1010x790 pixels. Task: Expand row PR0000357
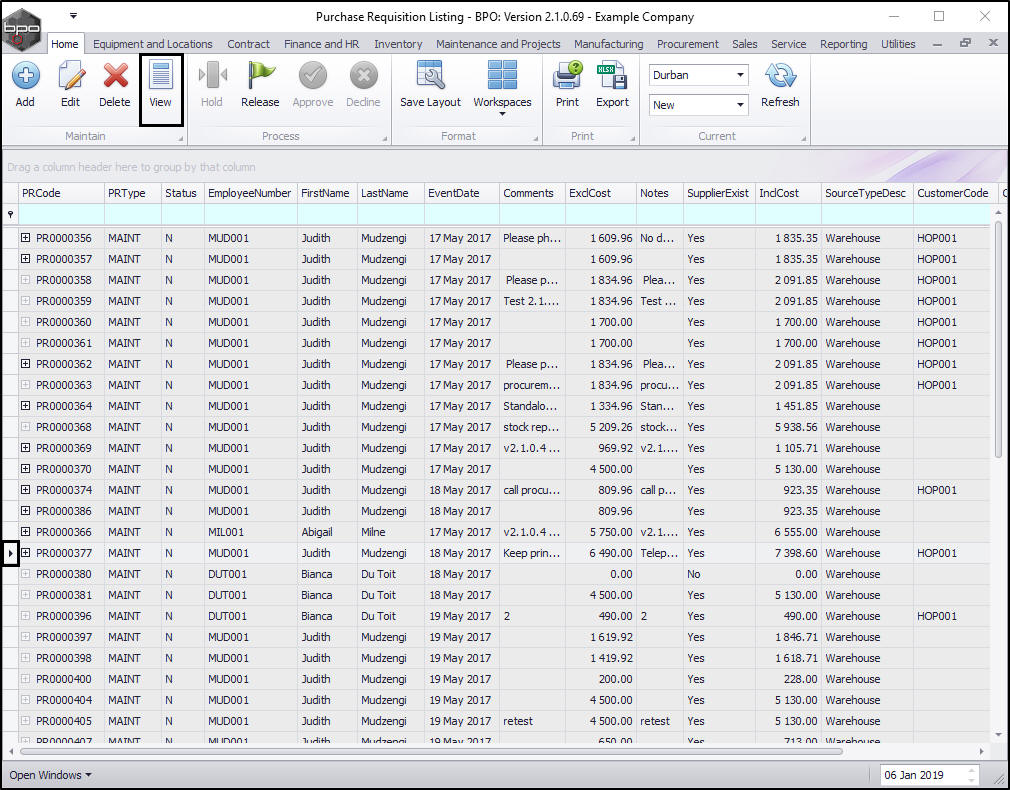[x=25, y=259]
